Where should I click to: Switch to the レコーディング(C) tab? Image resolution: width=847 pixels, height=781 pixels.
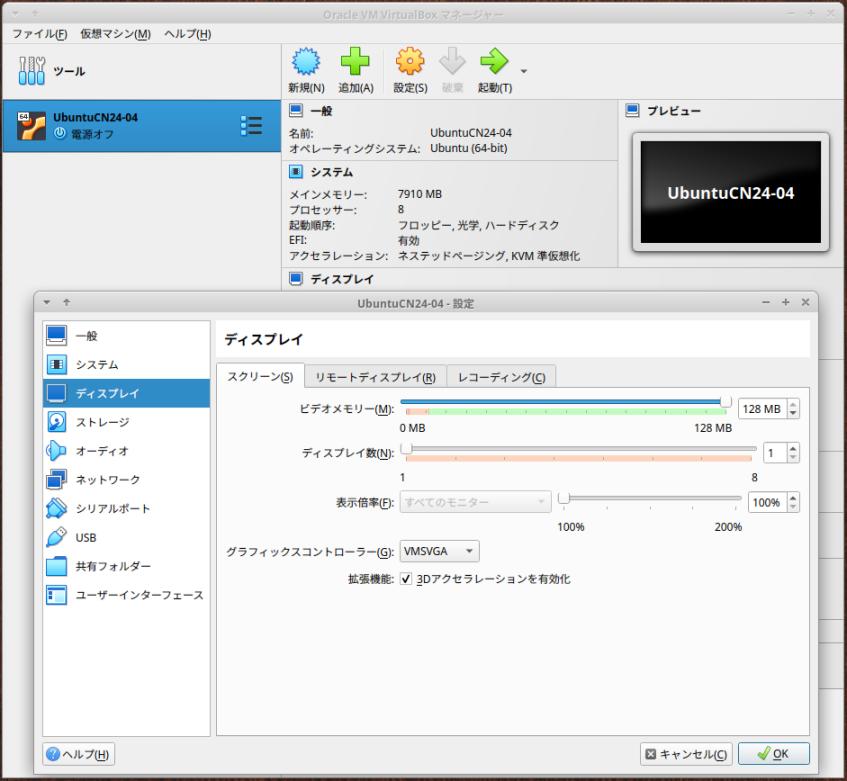(501, 377)
